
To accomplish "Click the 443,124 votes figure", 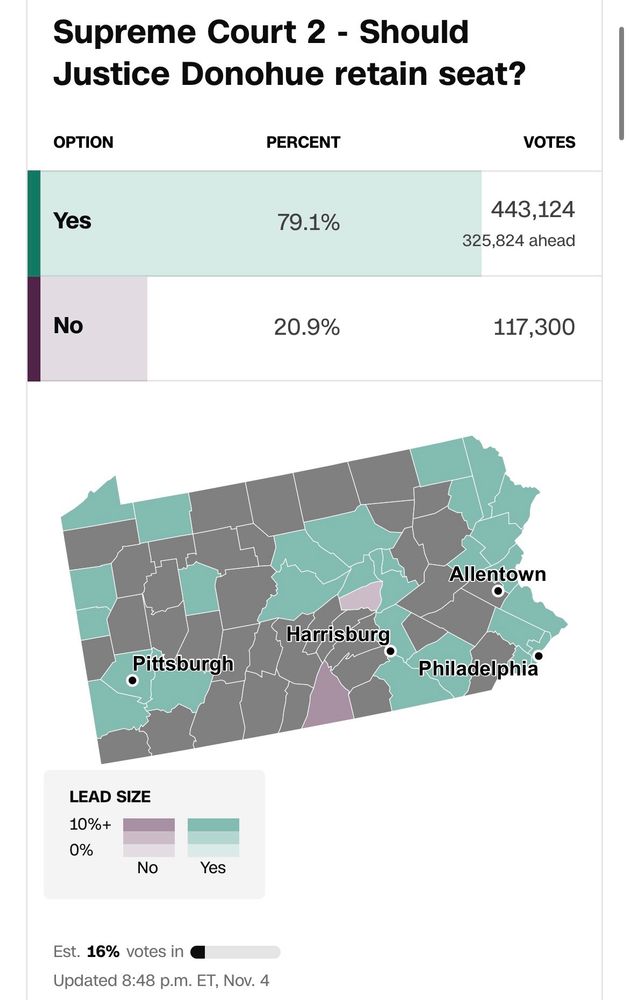I will [532, 210].
